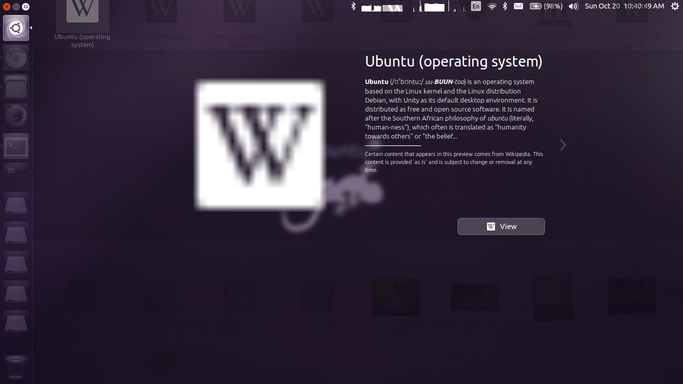Select the Ubuntu (operating system) result tile

tap(82, 24)
